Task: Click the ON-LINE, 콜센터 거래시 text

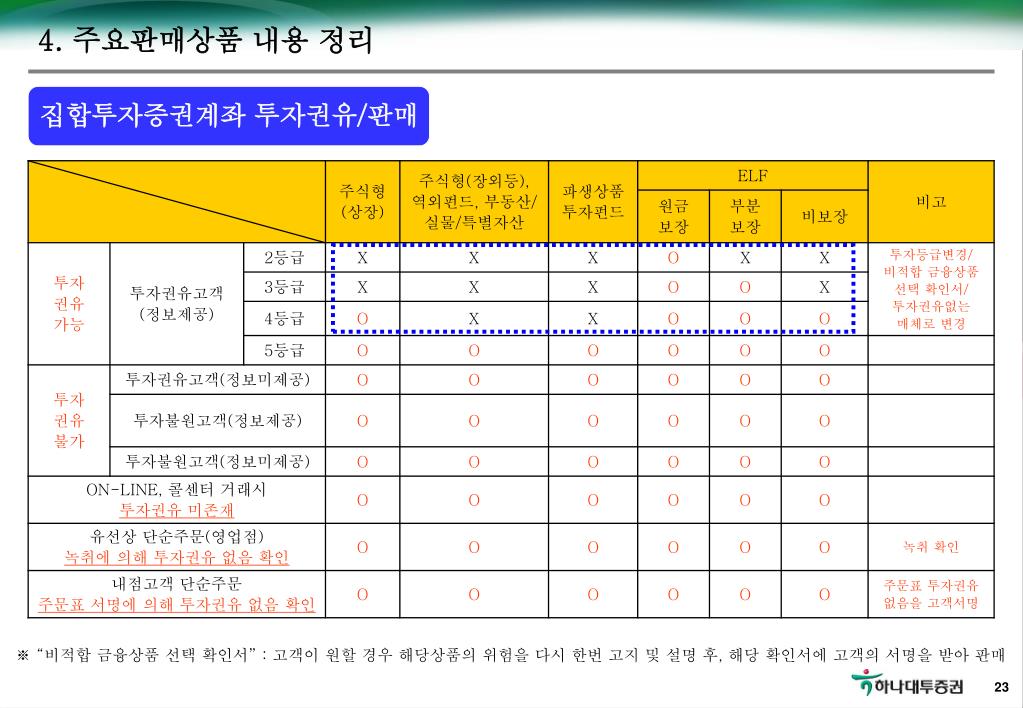Action: pos(176,489)
